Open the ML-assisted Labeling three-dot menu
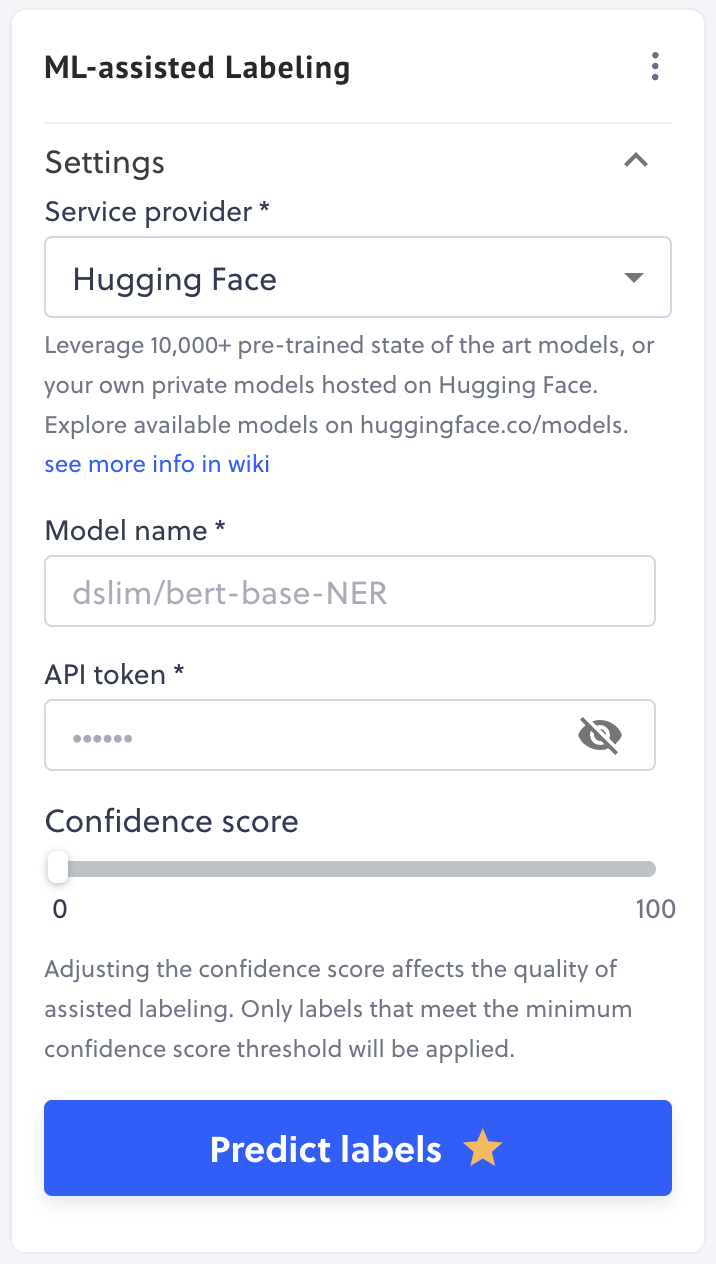The width and height of the screenshot is (716, 1264). [x=655, y=68]
